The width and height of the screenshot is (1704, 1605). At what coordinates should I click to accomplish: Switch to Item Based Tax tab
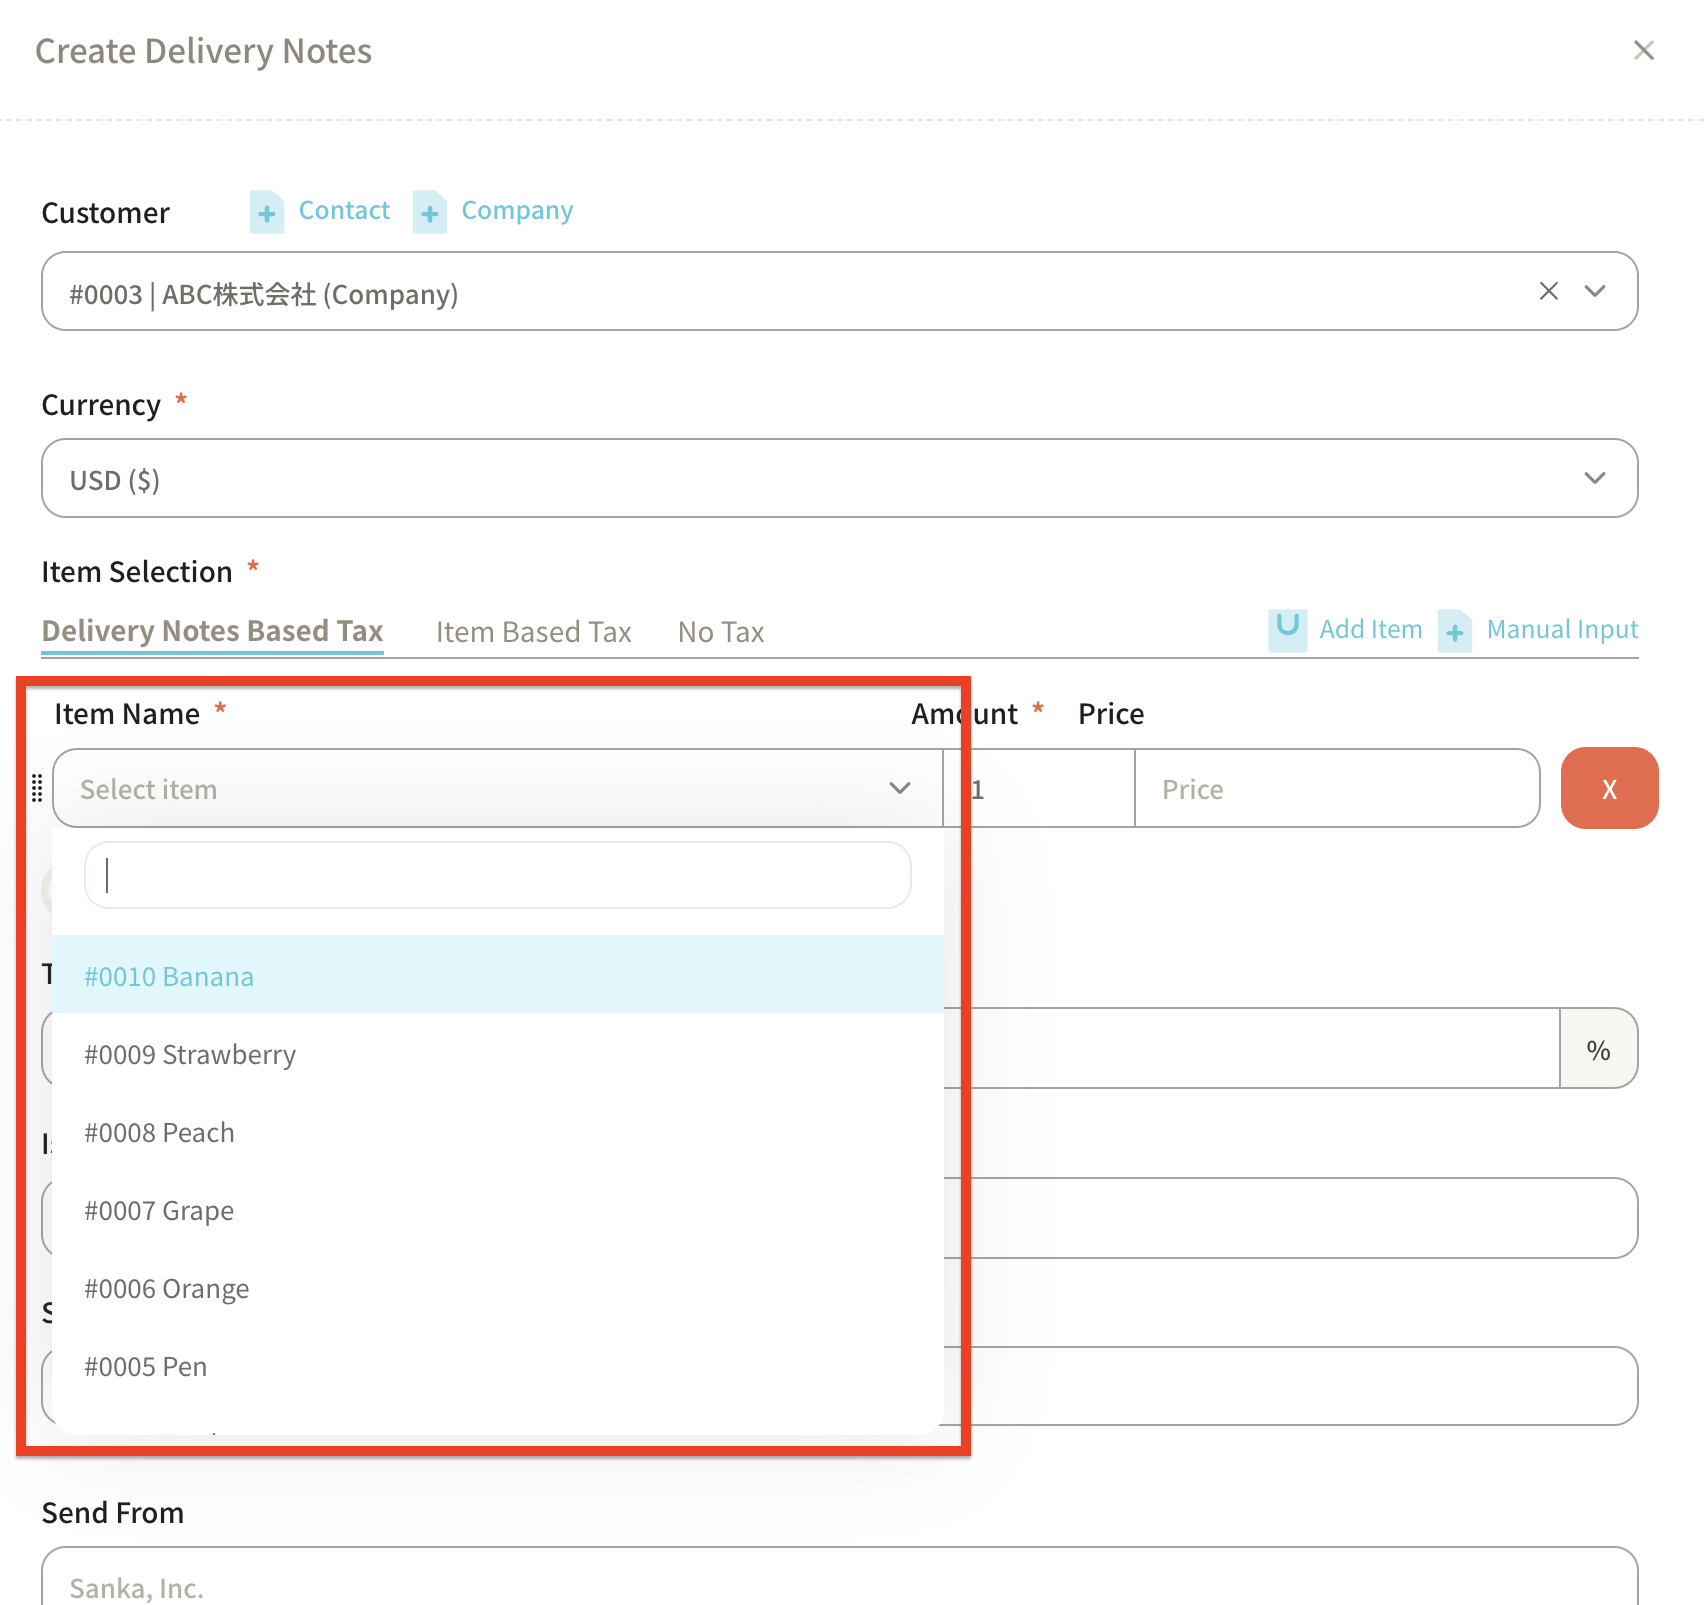click(533, 632)
